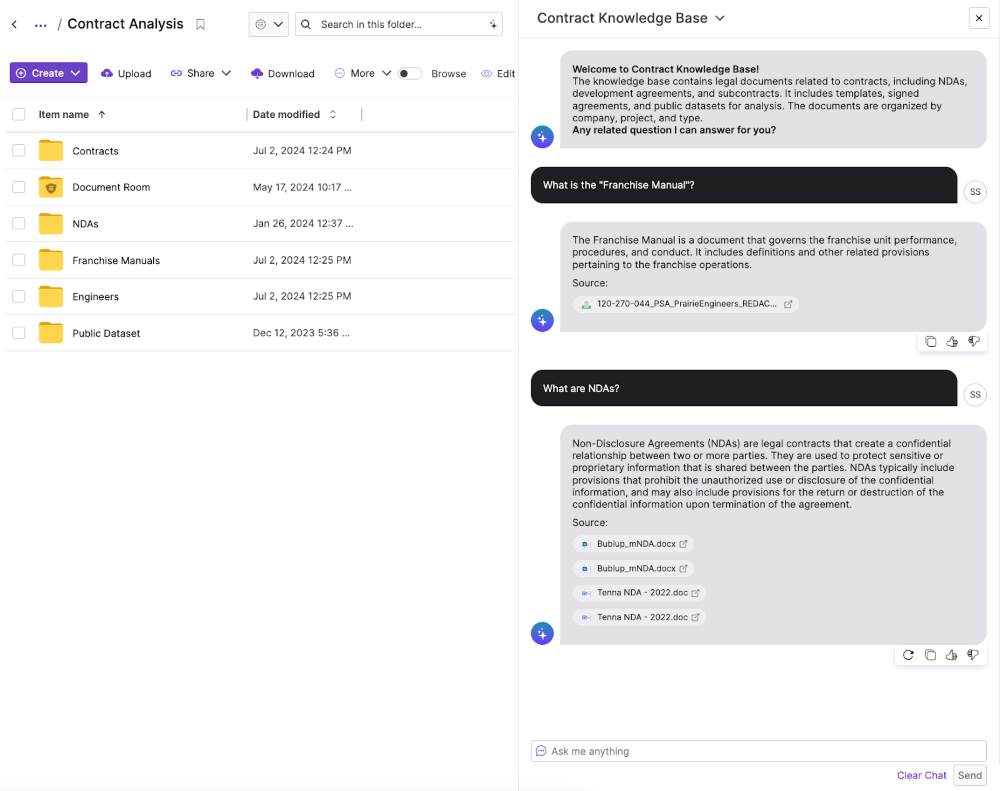The height and width of the screenshot is (791, 1000).
Task: Tick the select-all checkbox in header
Action: (19, 114)
